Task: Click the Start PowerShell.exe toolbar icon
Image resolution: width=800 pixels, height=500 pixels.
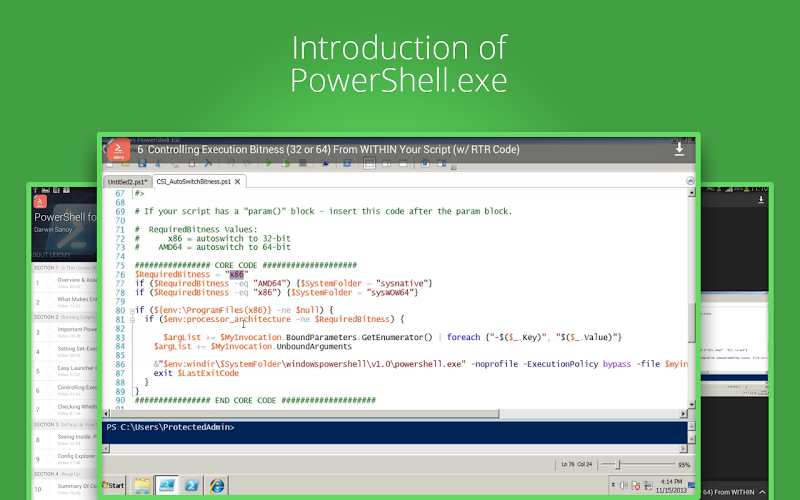Action: click(x=347, y=163)
